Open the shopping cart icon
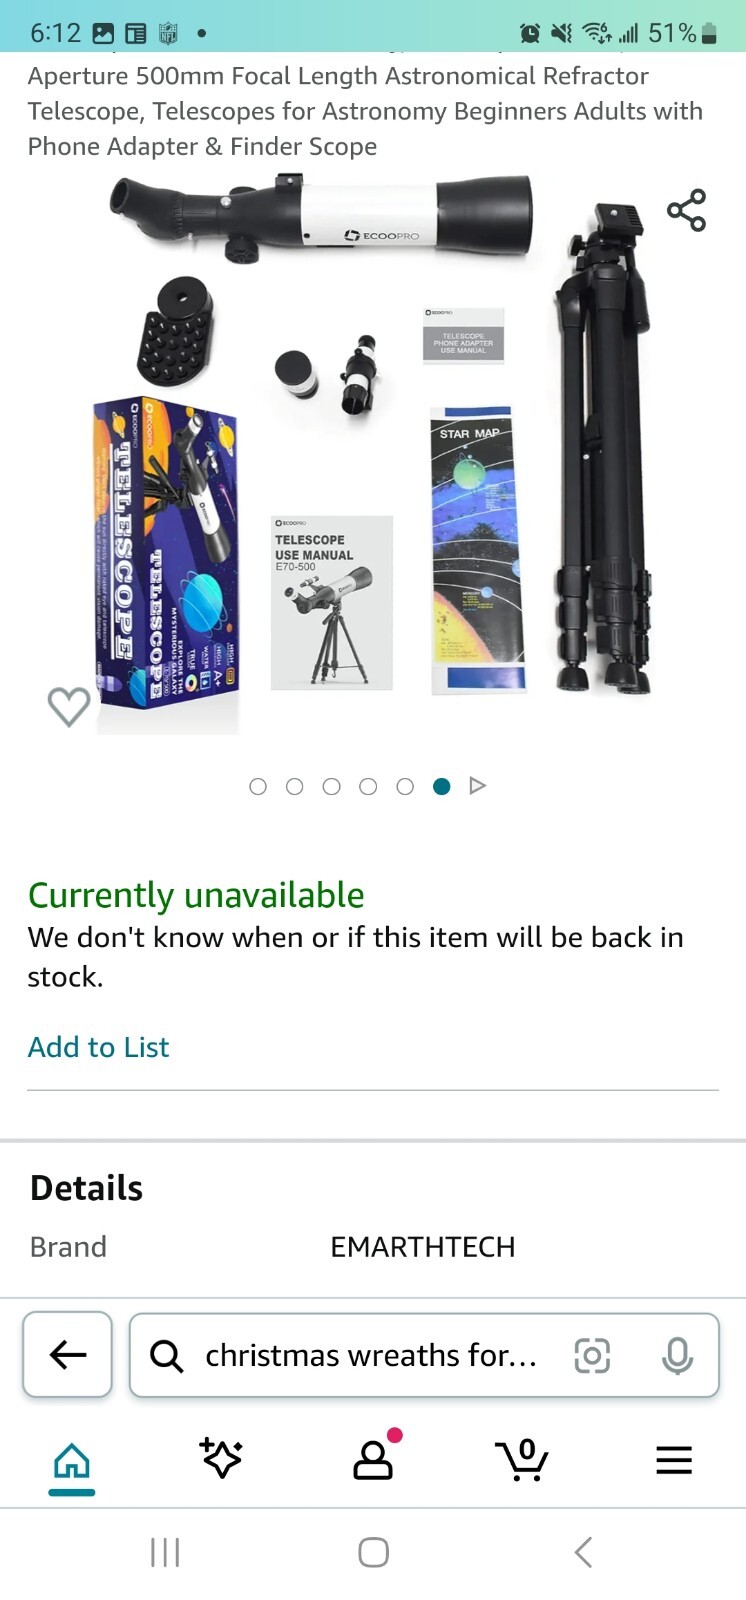746x1600 pixels. click(523, 1459)
